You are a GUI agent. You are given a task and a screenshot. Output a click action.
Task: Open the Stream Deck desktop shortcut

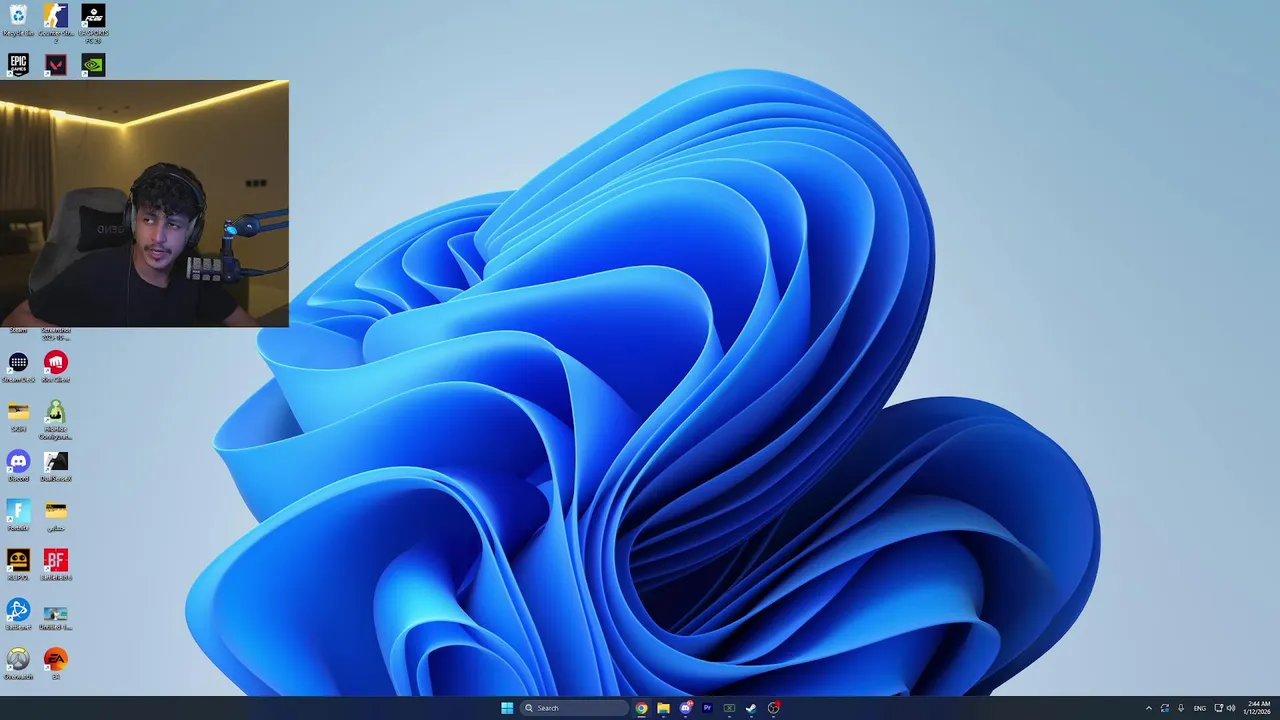coord(18,367)
